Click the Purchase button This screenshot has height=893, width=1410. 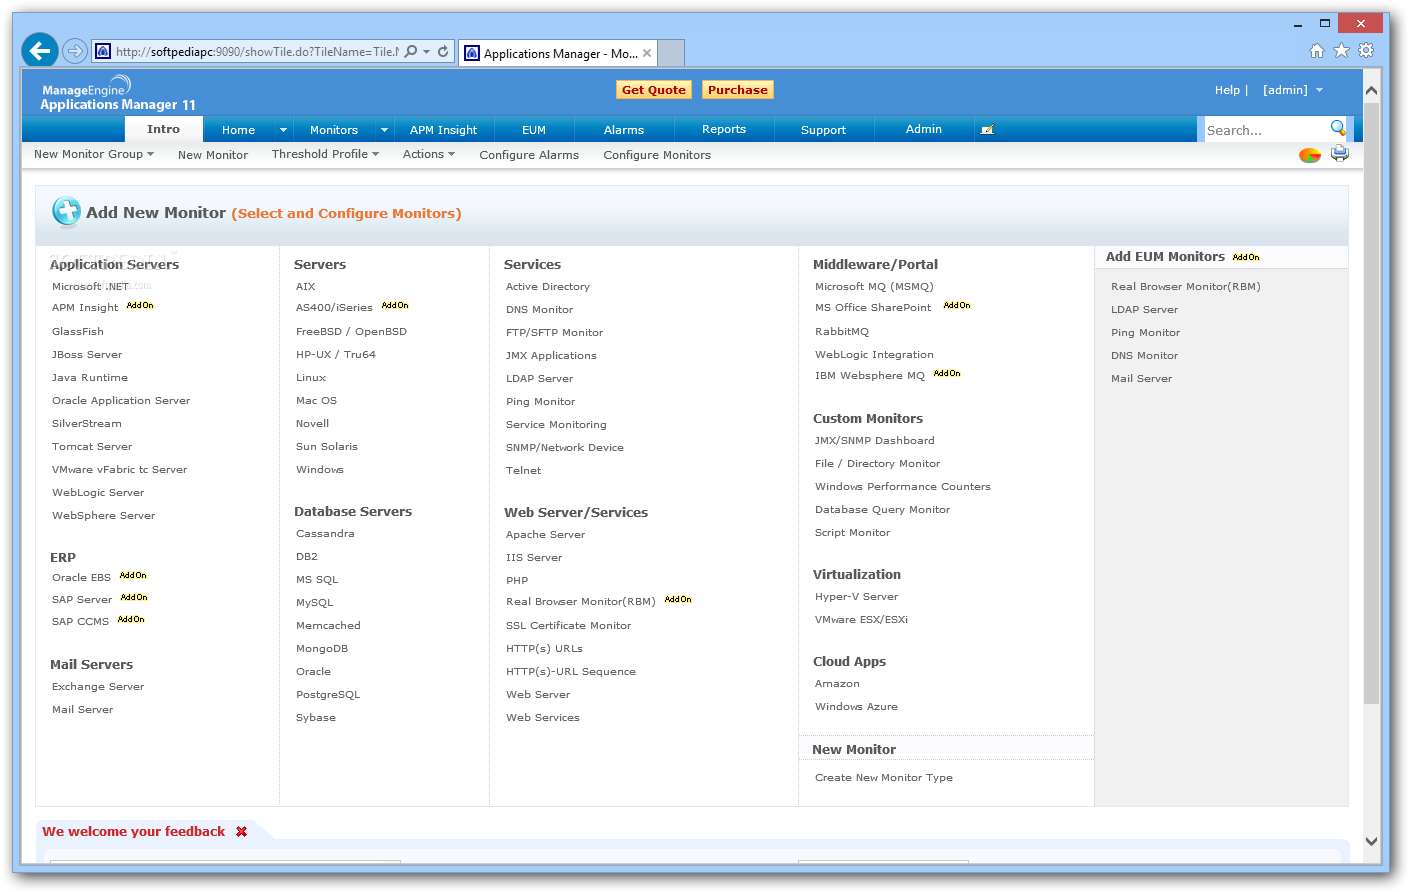tap(738, 90)
